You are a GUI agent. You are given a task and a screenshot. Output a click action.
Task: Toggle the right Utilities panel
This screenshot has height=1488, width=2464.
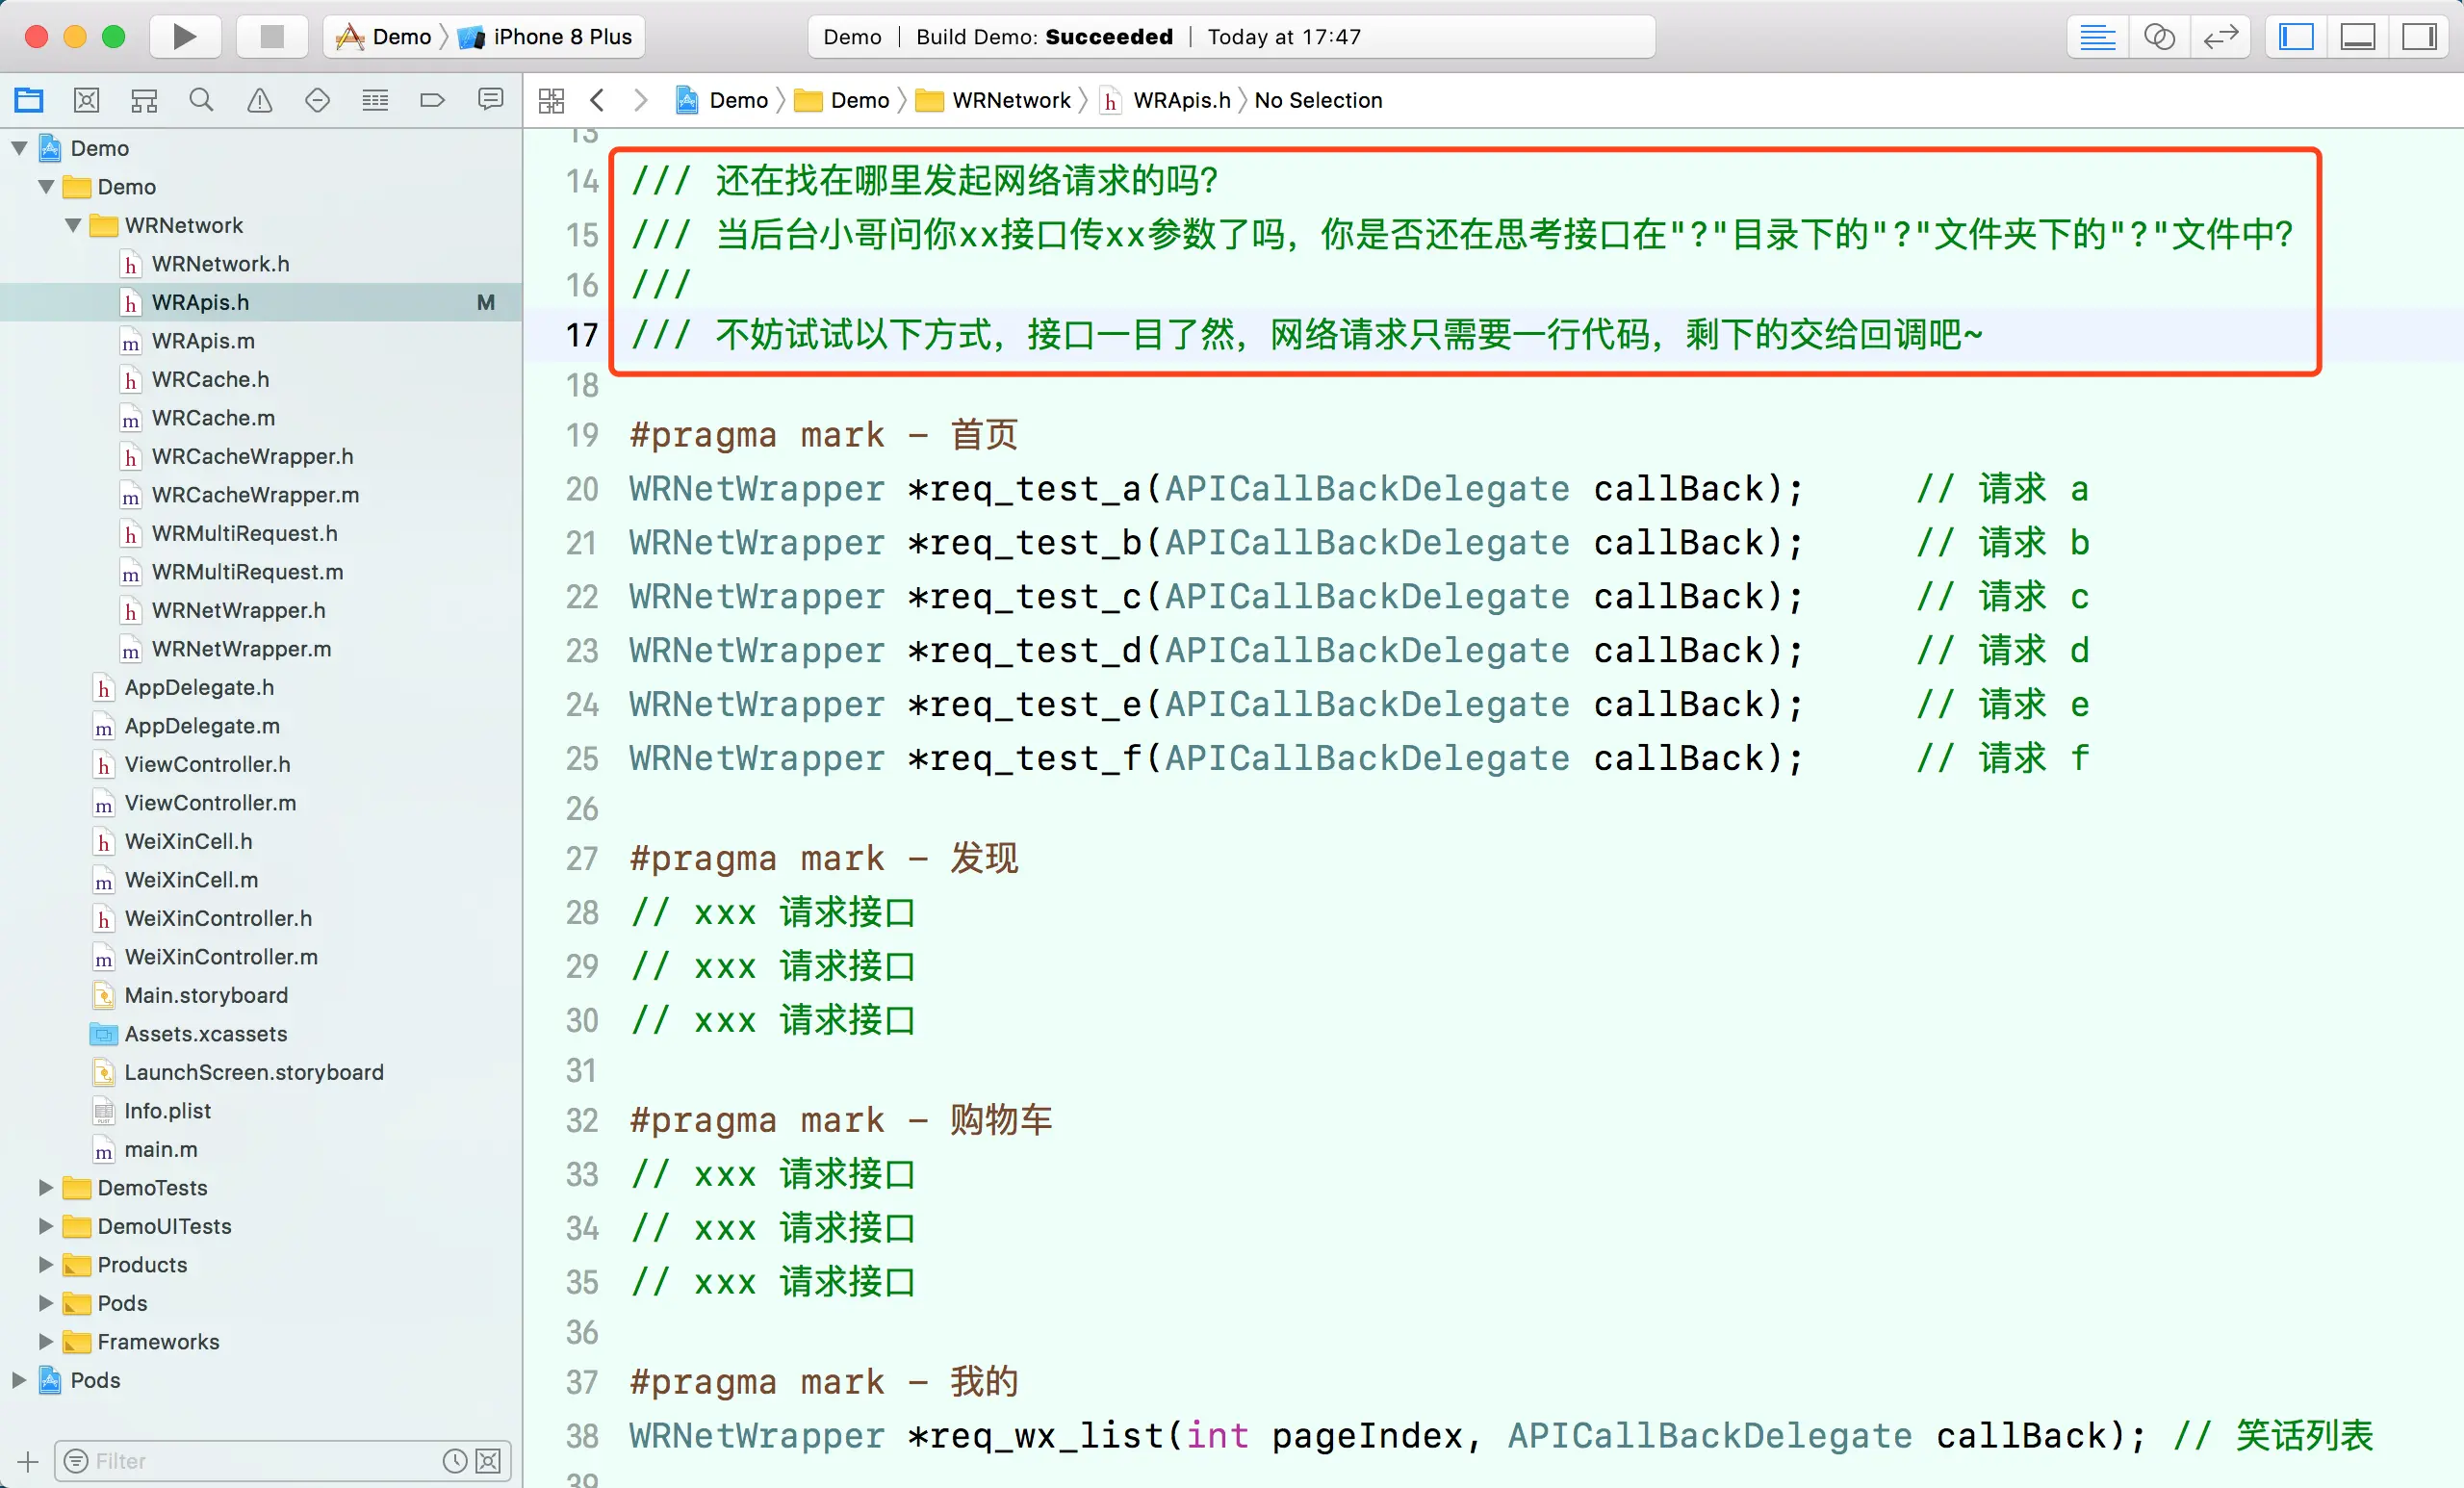[x=2418, y=37]
